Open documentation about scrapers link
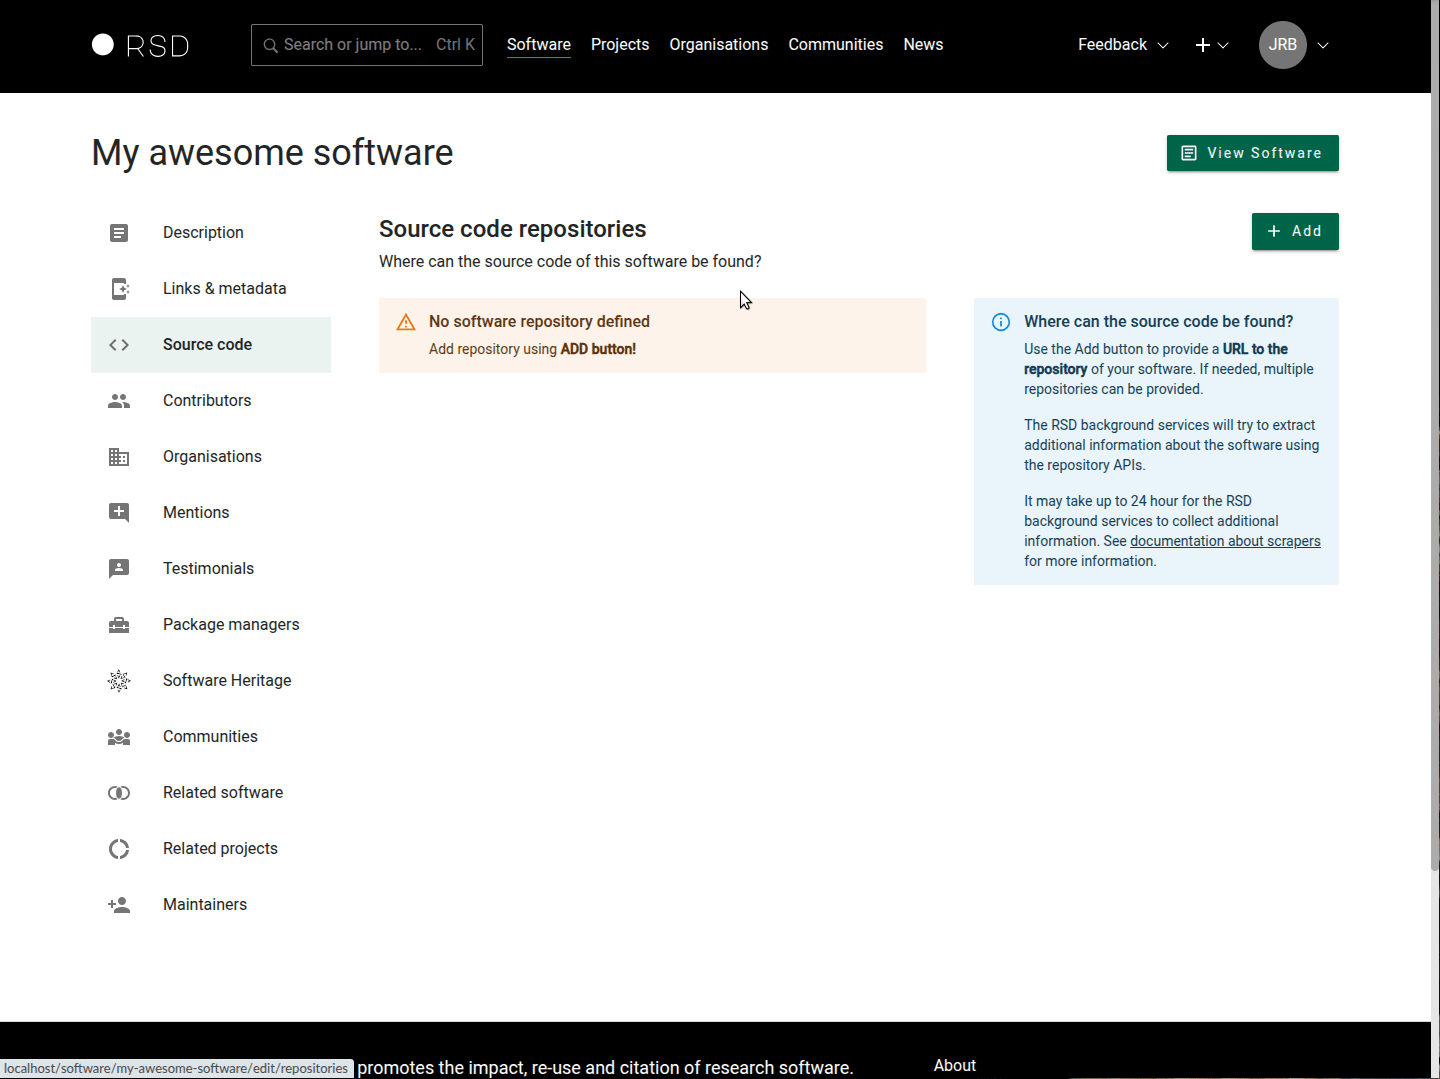1440x1079 pixels. pos(1224,541)
